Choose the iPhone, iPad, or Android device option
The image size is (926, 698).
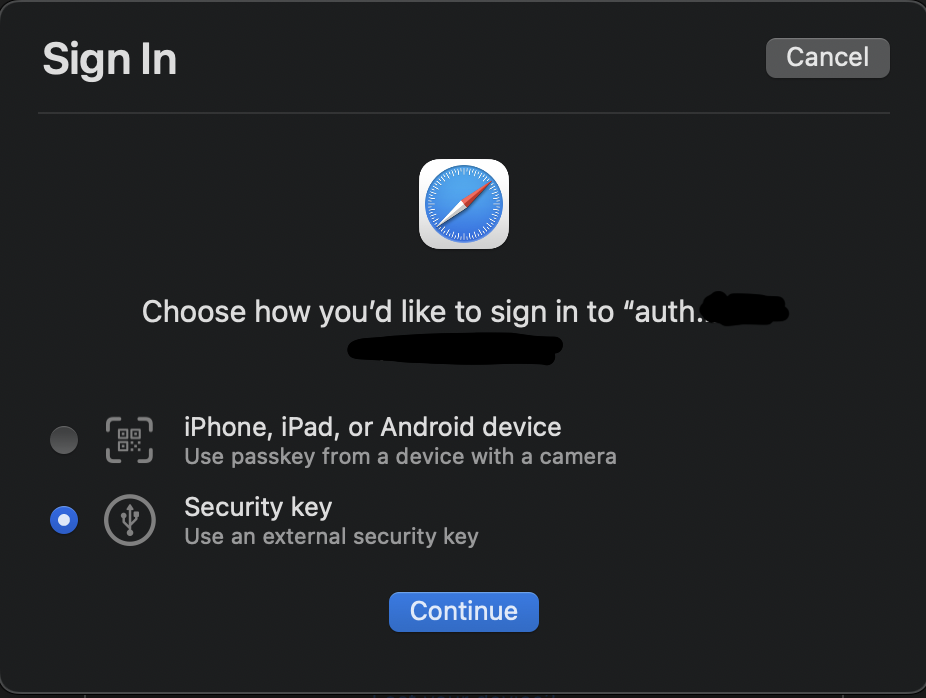(x=63, y=439)
